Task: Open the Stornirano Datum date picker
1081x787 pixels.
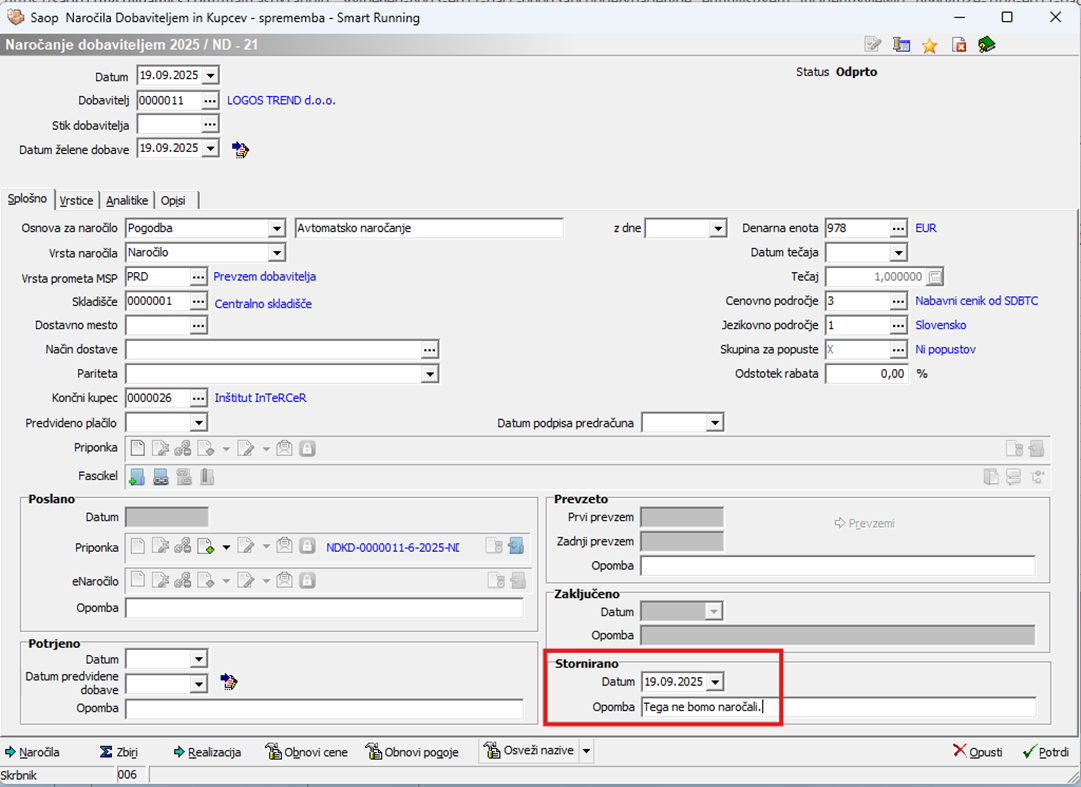Action: click(x=716, y=682)
